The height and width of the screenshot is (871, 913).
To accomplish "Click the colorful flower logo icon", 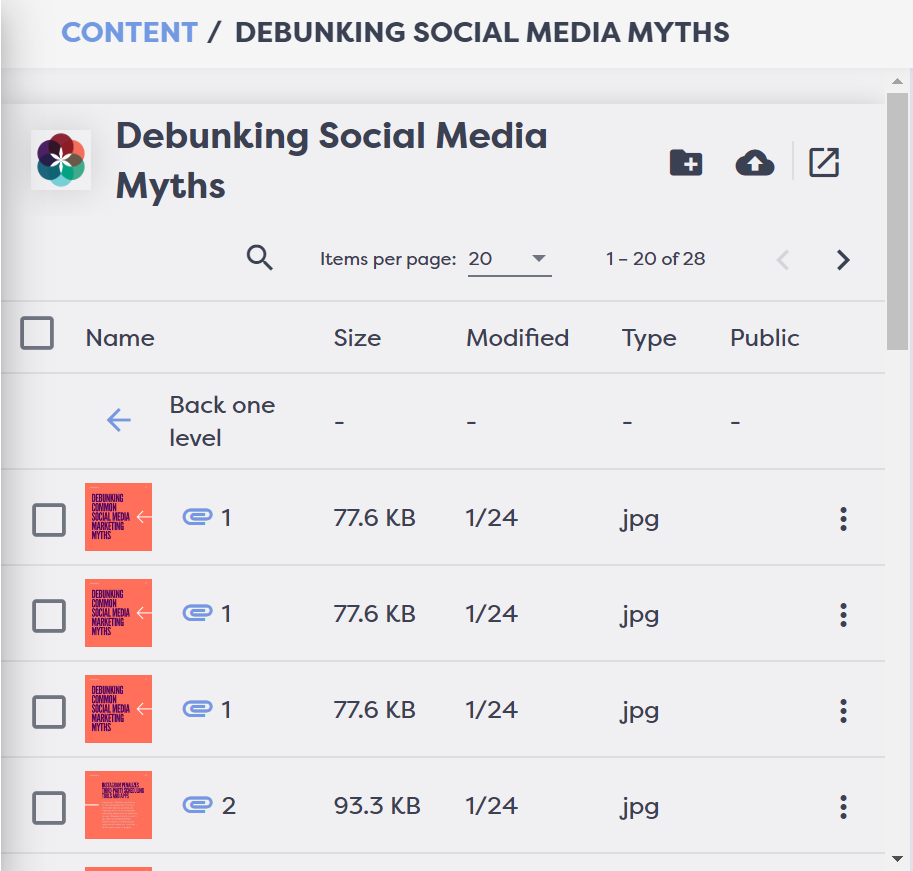I will [61, 160].
